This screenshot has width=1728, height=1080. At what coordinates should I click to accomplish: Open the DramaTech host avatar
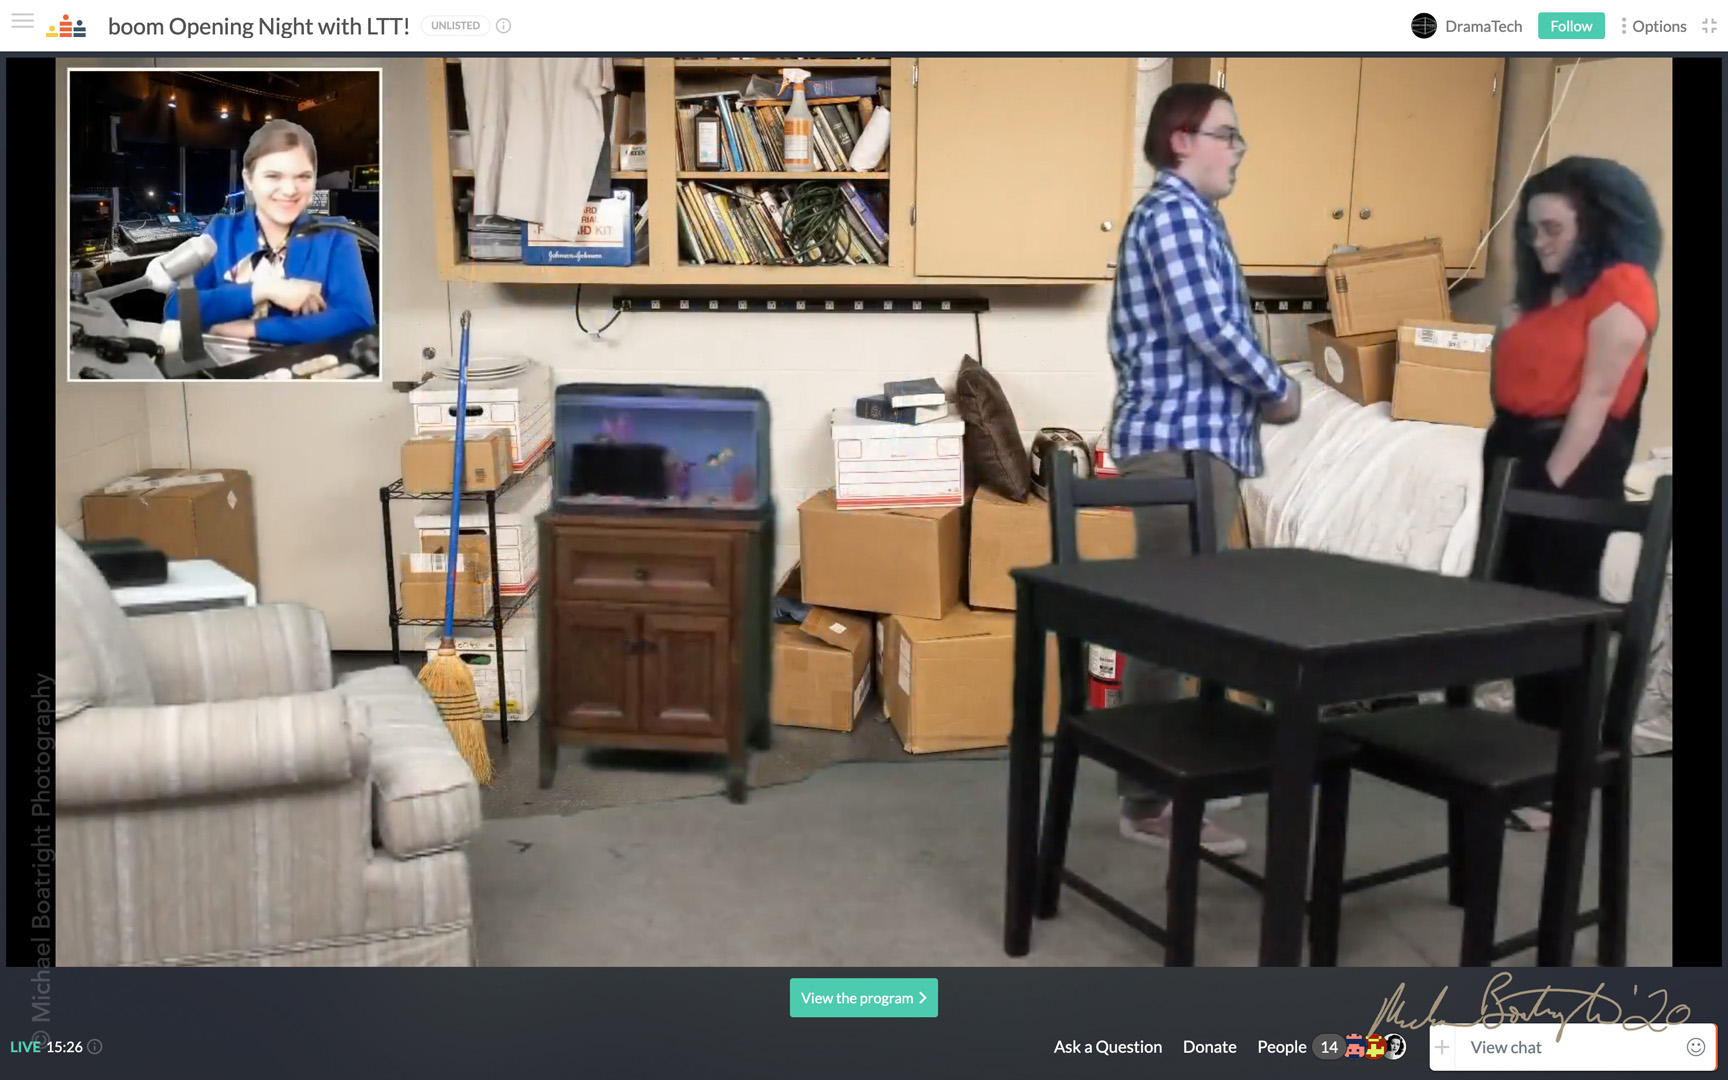pyautogui.click(x=1423, y=26)
